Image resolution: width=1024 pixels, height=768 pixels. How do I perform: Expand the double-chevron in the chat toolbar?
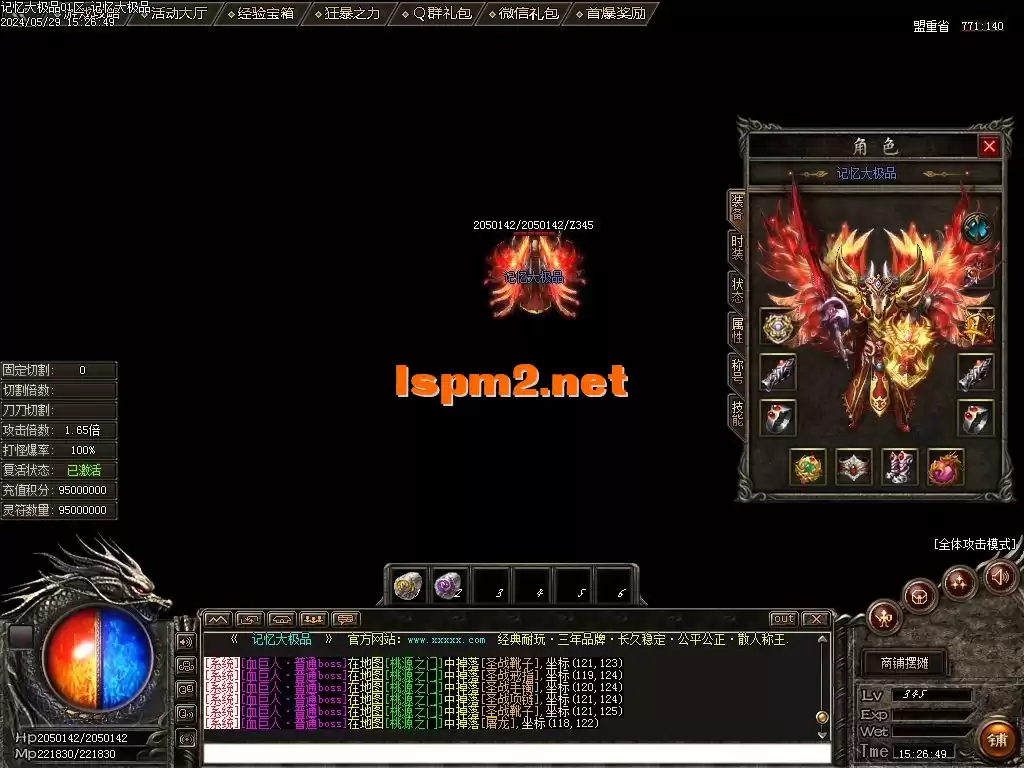(x=218, y=620)
